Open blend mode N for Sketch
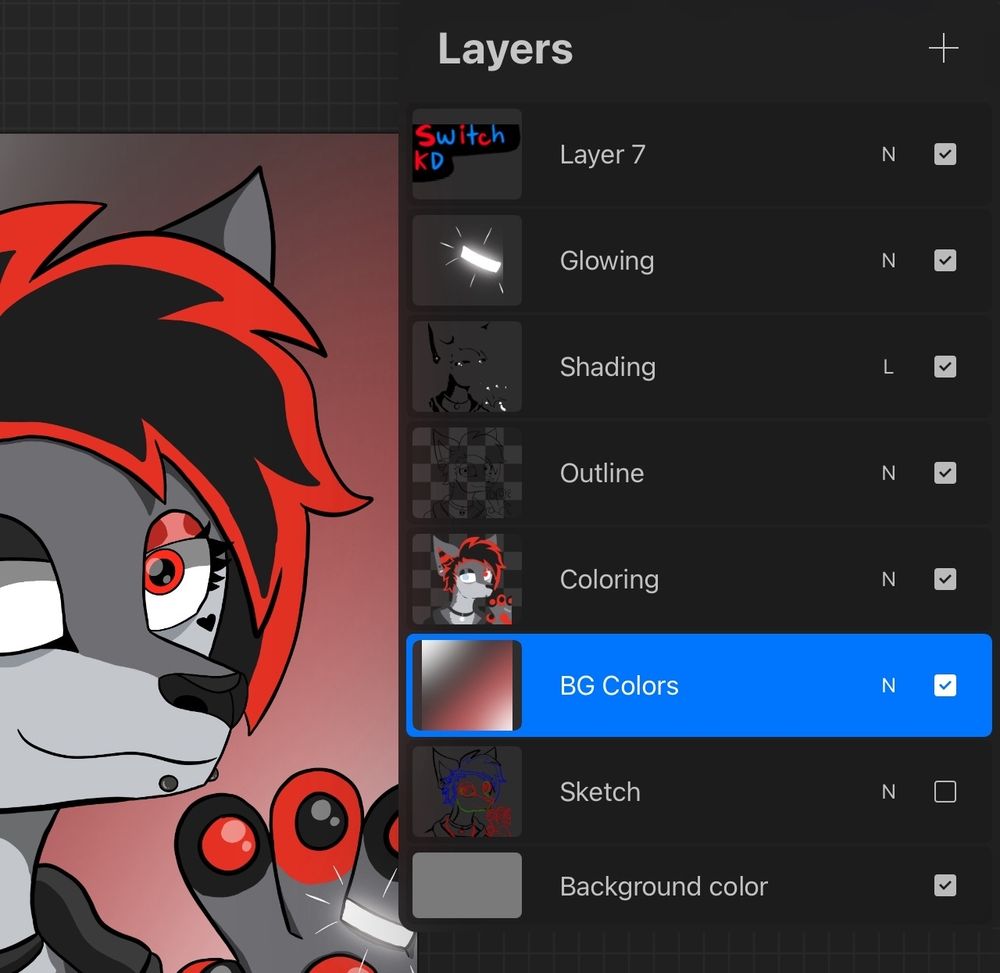This screenshot has height=973, width=1000. tap(888, 791)
